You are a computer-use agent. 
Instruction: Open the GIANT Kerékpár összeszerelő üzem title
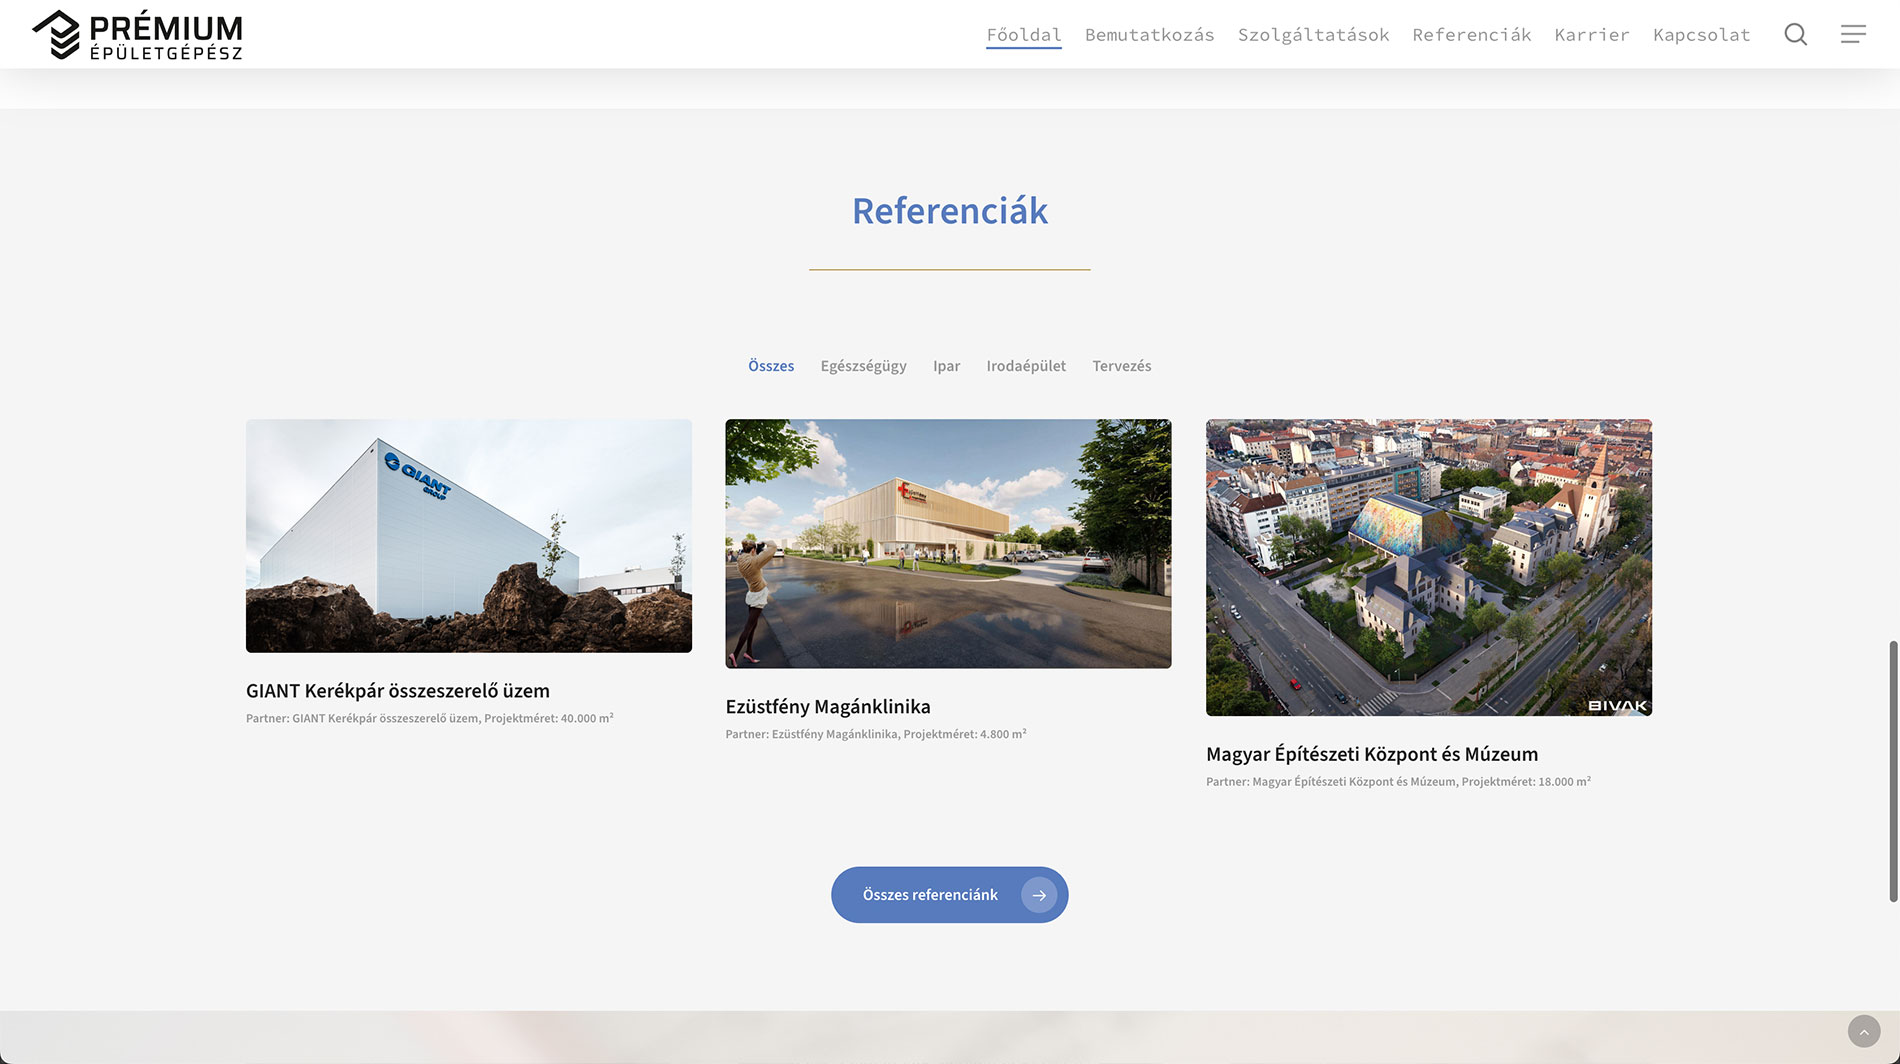398,691
